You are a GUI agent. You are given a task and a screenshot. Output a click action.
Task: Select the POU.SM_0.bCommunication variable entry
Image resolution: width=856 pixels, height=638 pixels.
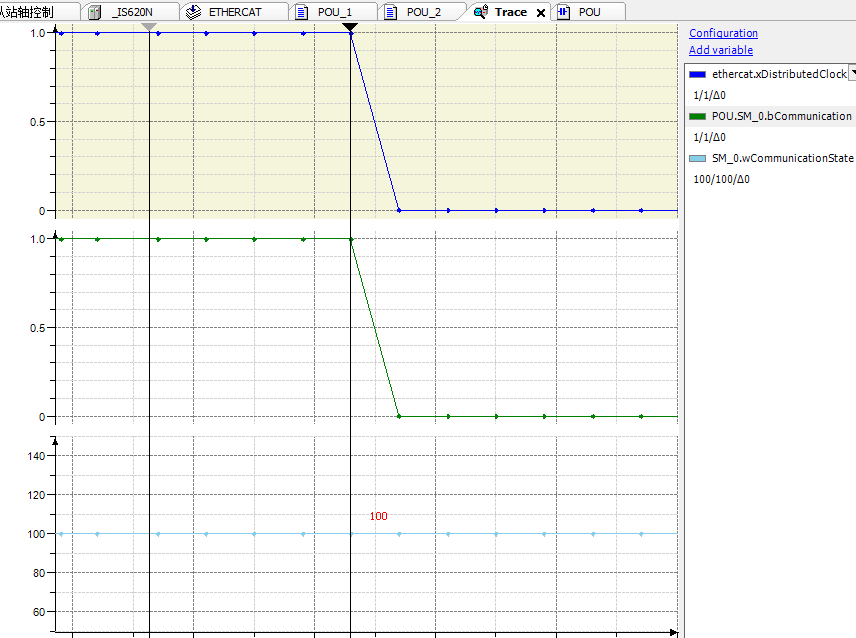pyautogui.click(x=780, y=116)
